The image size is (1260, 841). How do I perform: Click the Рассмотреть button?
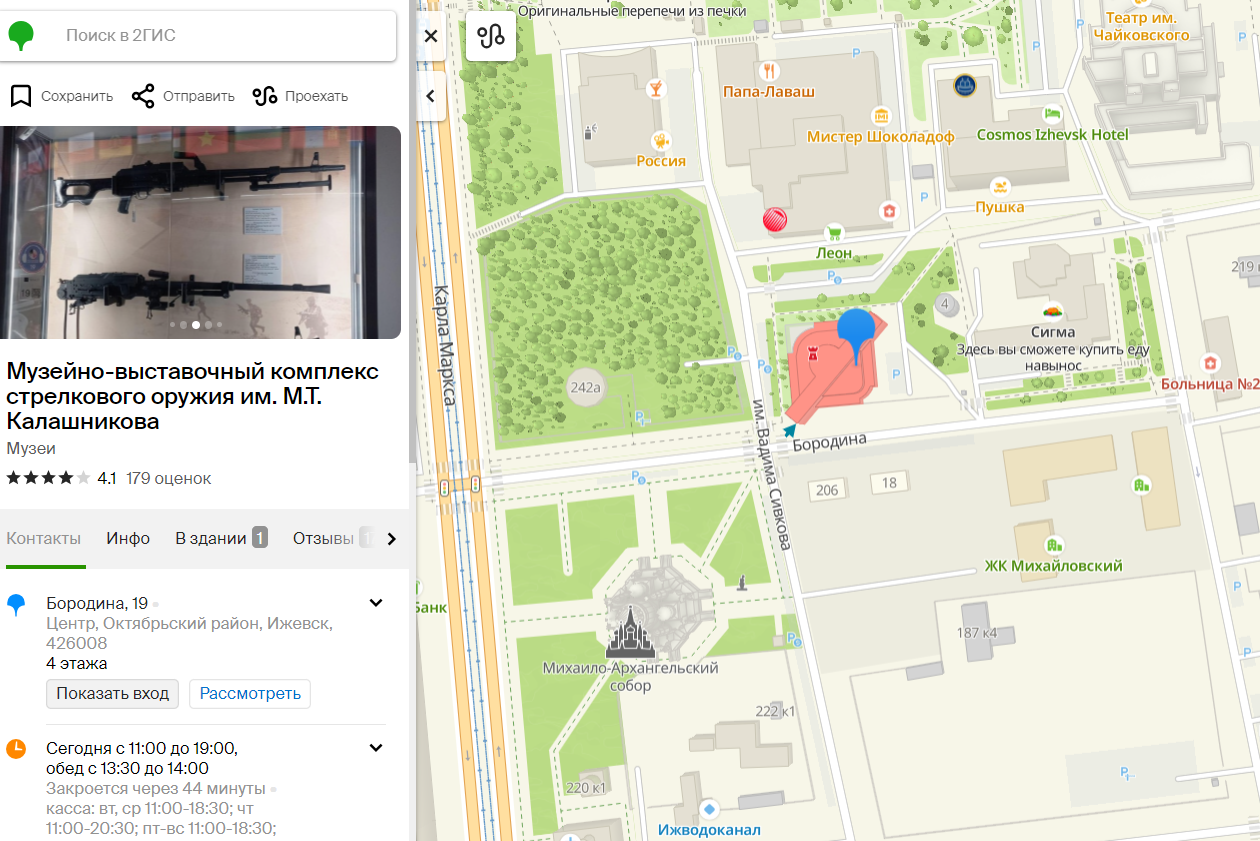click(x=250, y=693)
